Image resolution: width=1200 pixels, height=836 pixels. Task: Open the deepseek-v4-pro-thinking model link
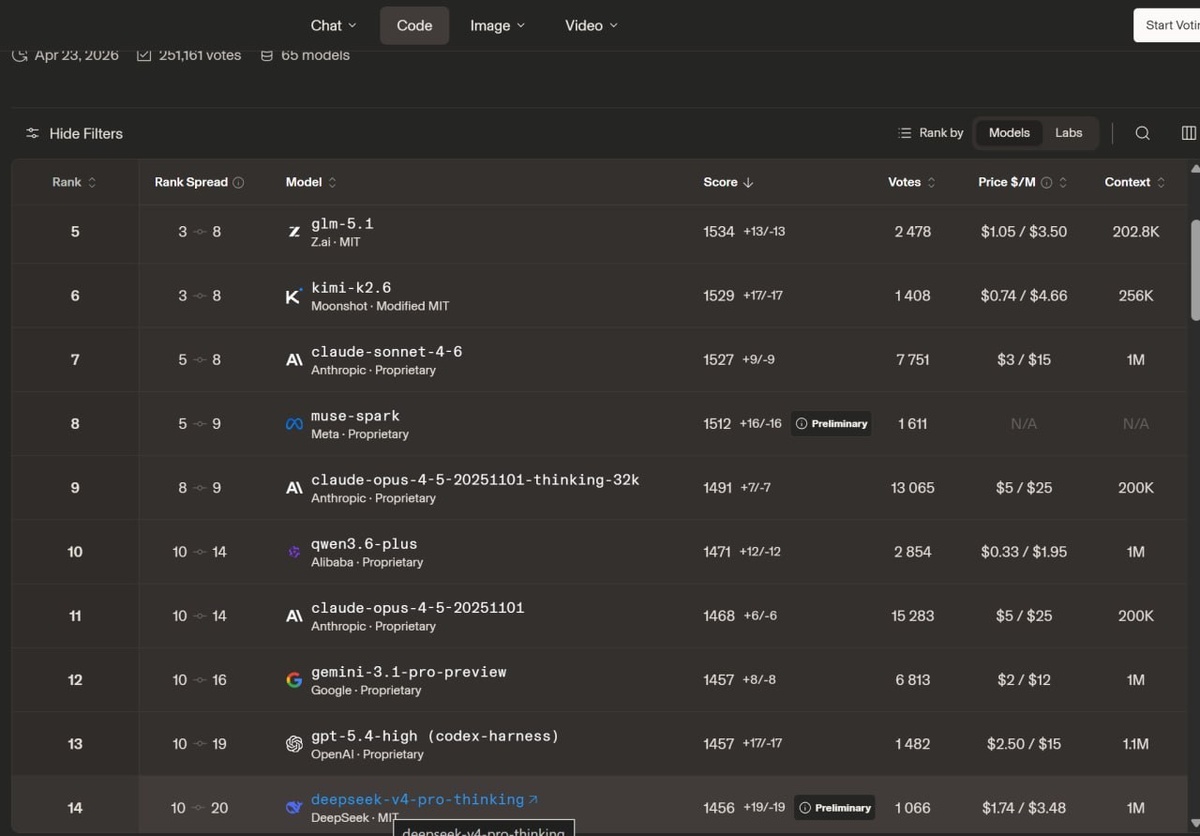point(417,800)
